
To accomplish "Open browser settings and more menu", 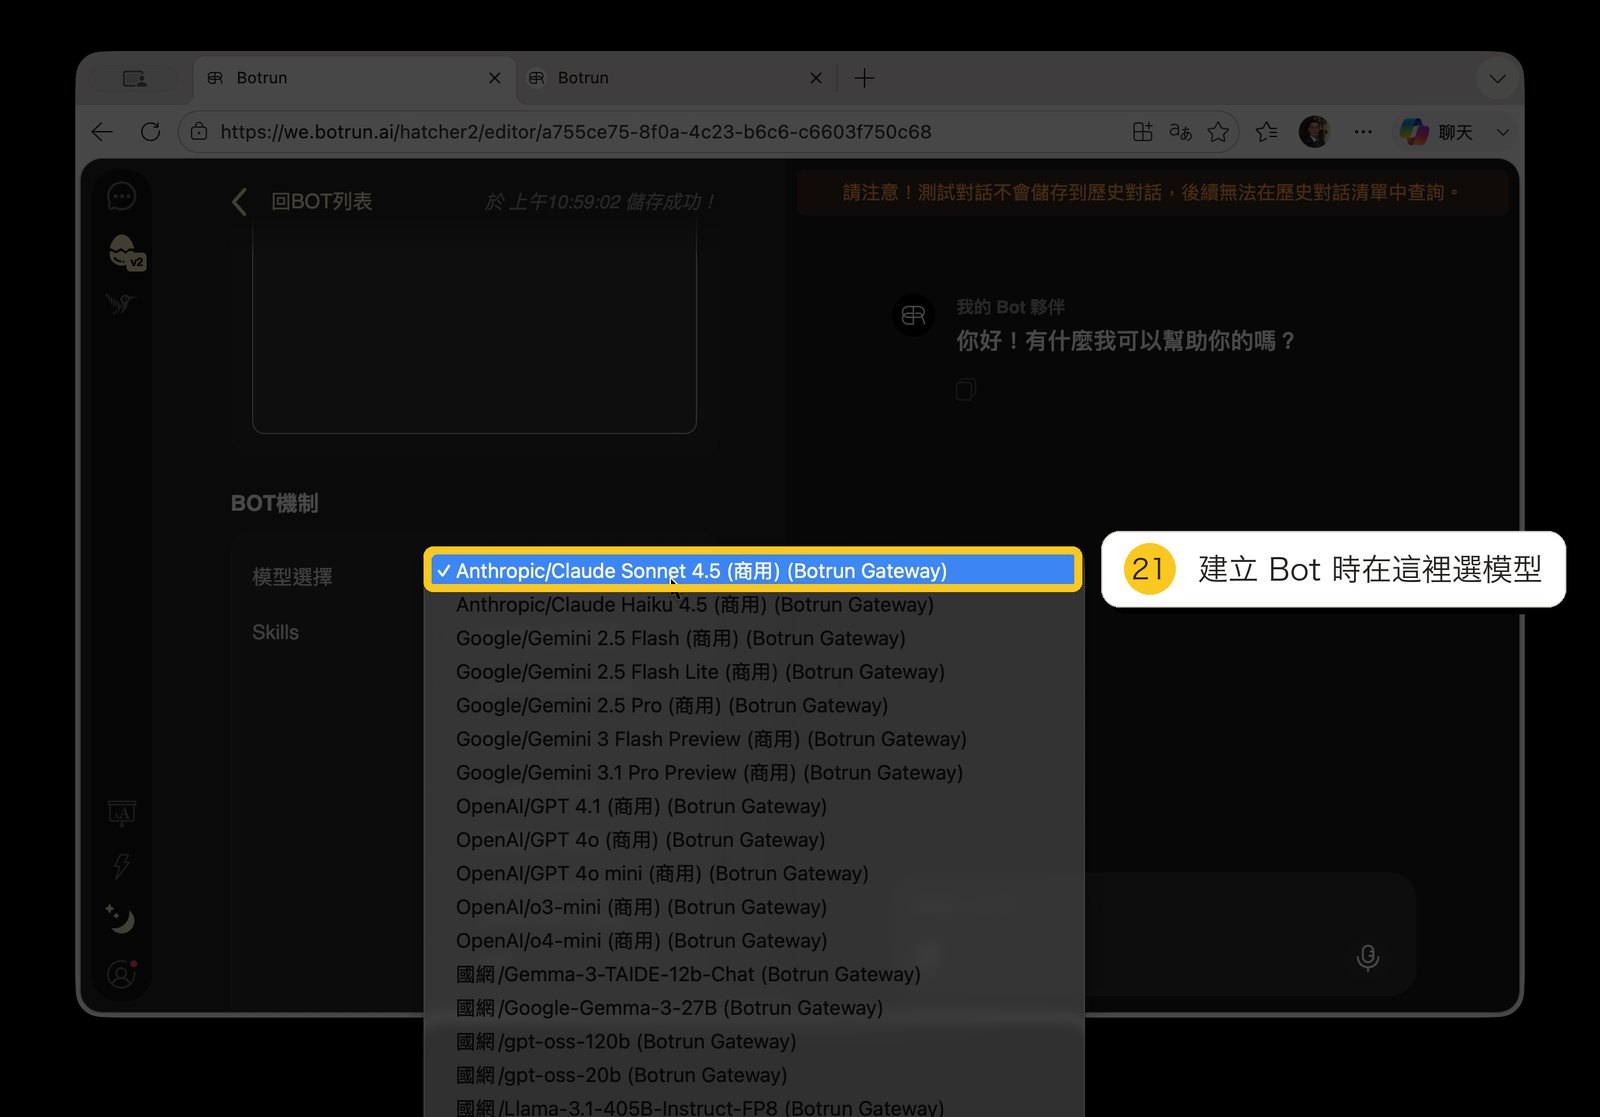I will click(x=1363, y=132).
